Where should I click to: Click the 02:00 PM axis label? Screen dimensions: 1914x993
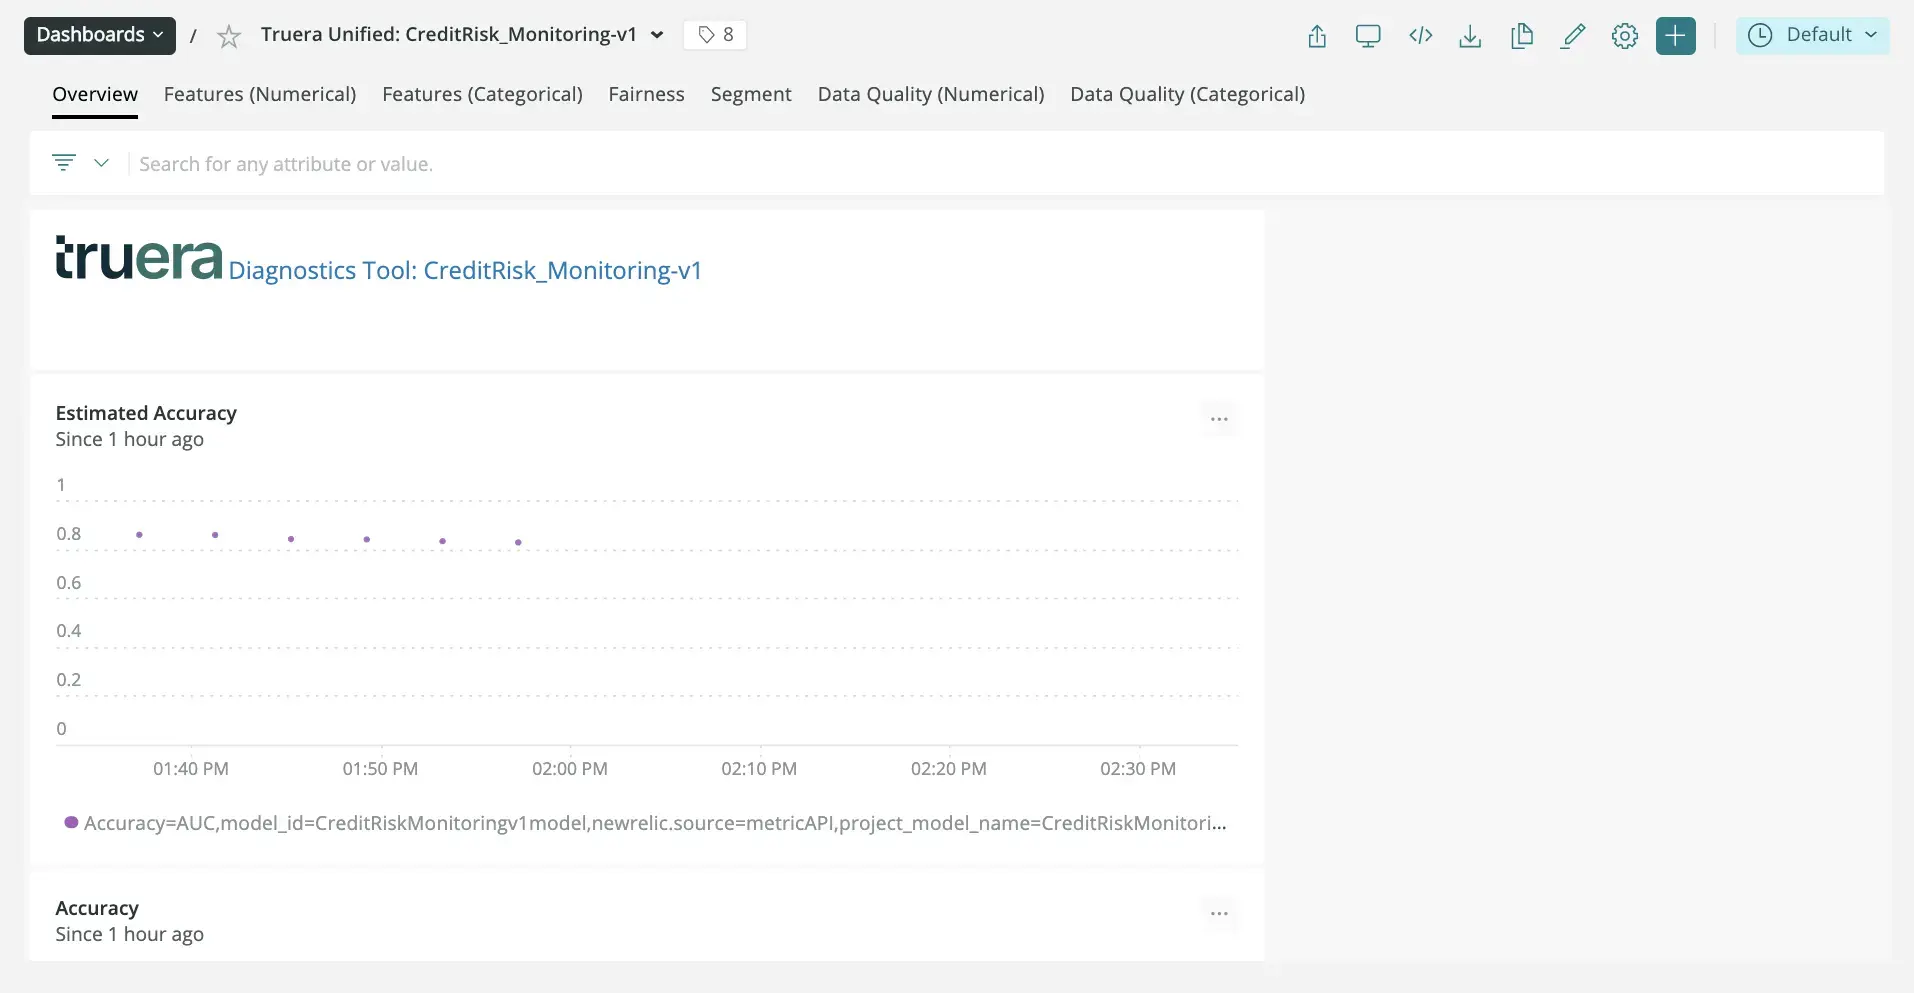pyautogui.click(x=570, y=769)
